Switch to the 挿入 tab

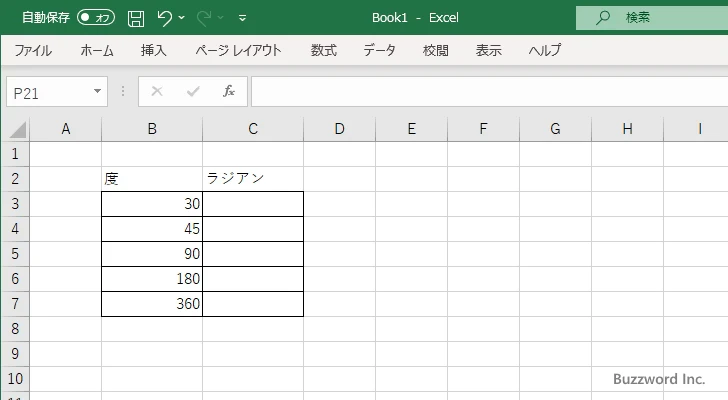pyautogui.click(x=154, y=50)
